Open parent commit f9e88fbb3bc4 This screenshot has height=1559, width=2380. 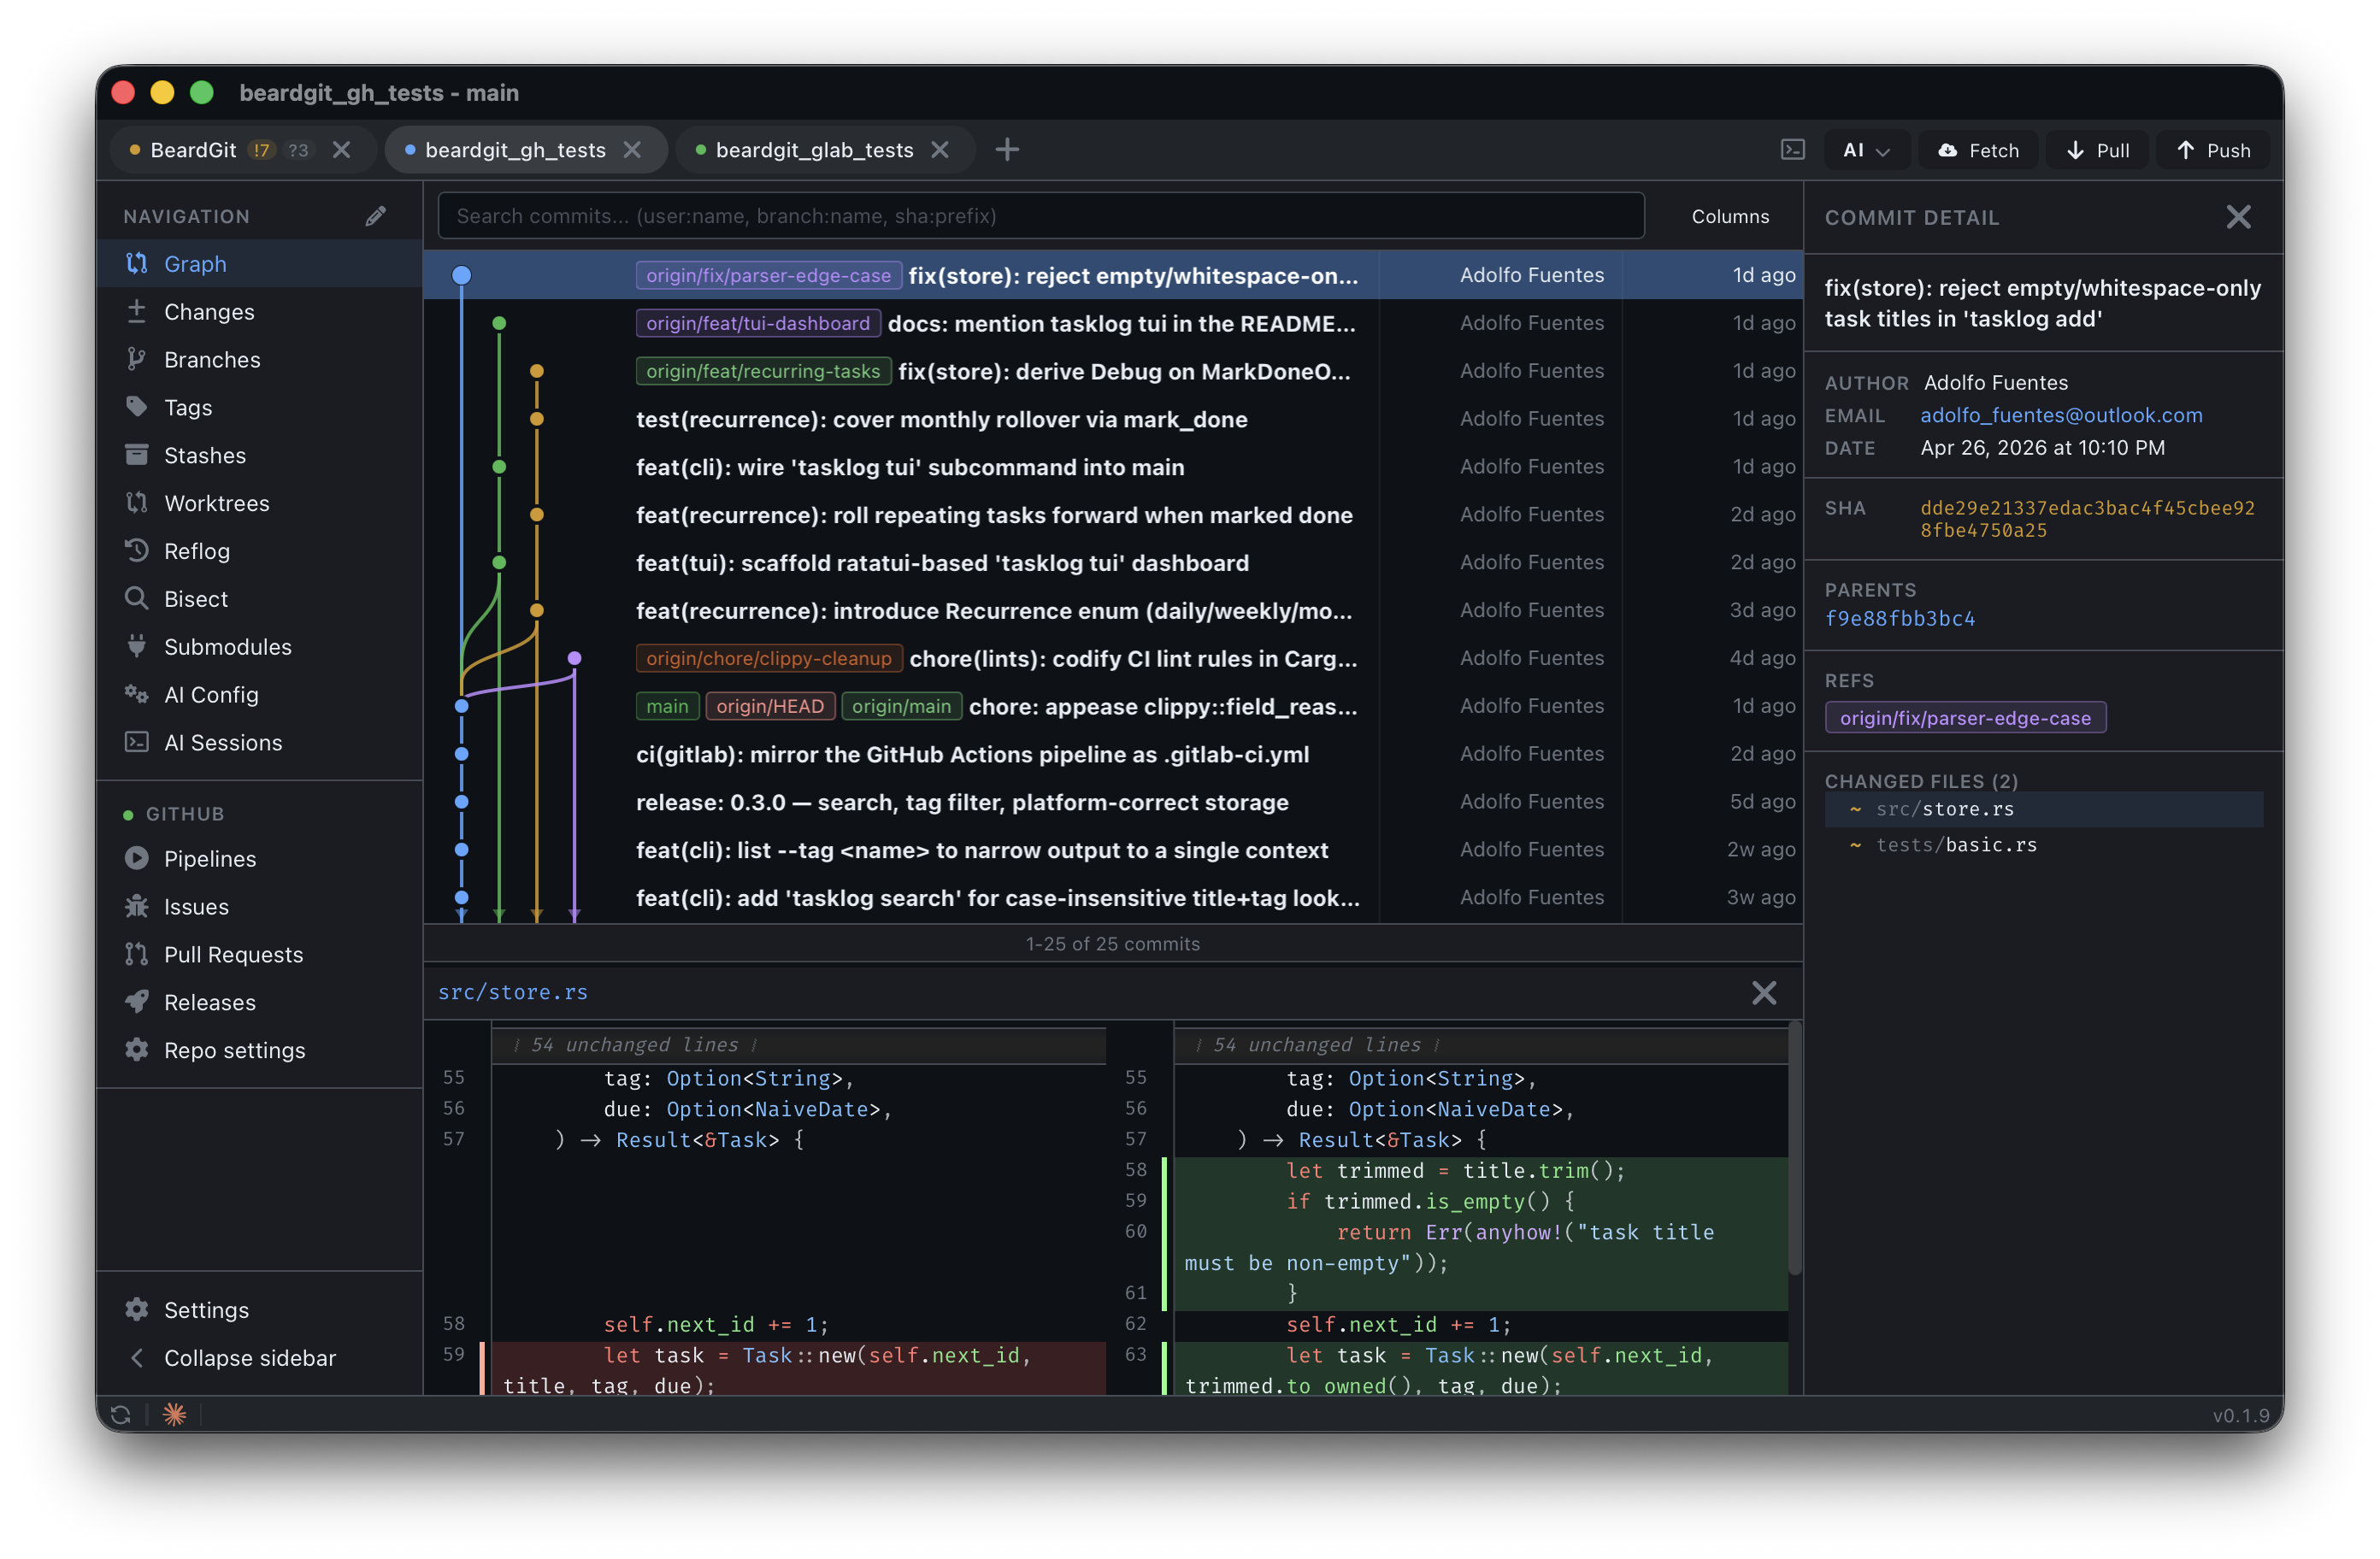tap(1899, 619)
